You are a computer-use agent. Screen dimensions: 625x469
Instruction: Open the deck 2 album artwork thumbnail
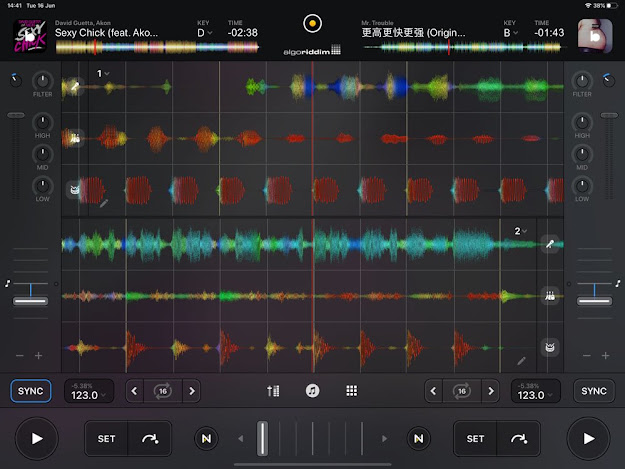(x=595, y=36)
